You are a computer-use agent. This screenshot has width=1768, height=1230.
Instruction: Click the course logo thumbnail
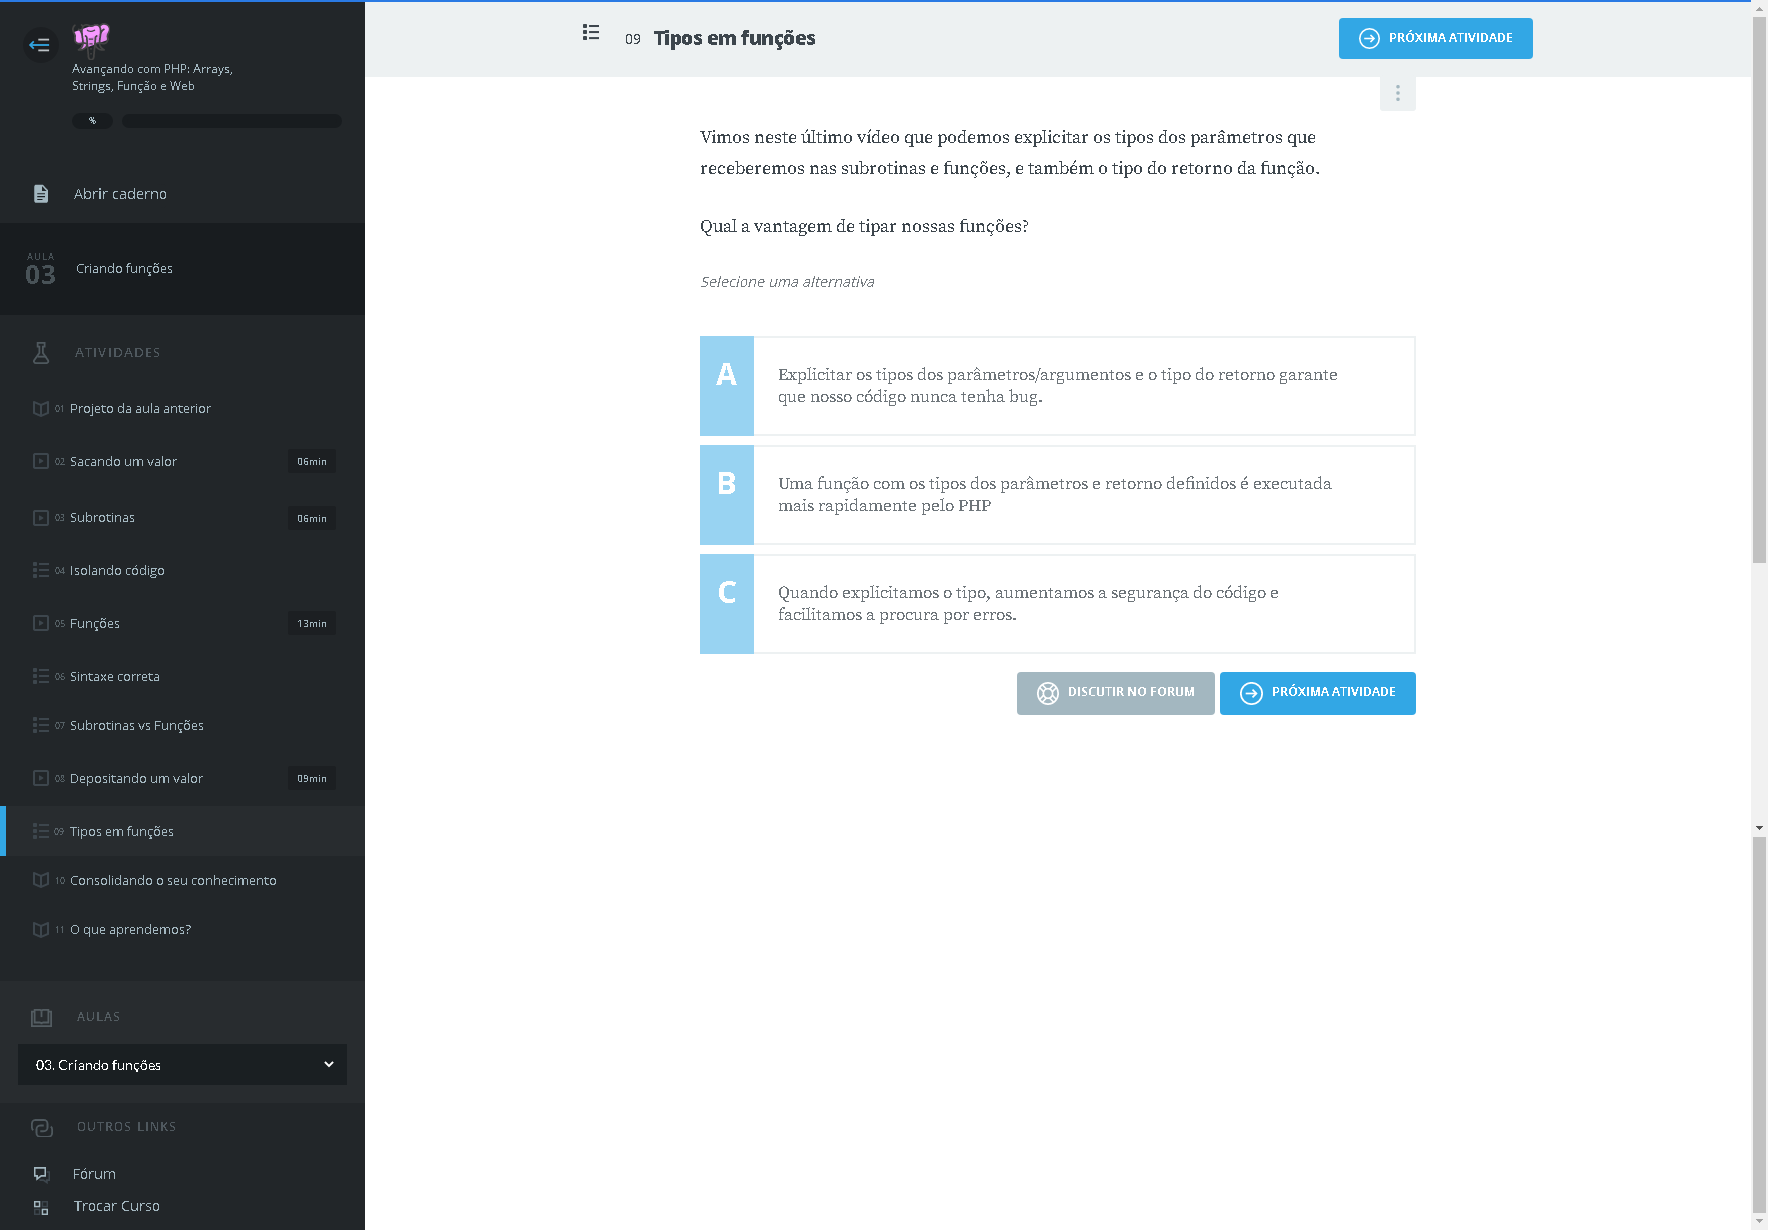pos(91,39)
